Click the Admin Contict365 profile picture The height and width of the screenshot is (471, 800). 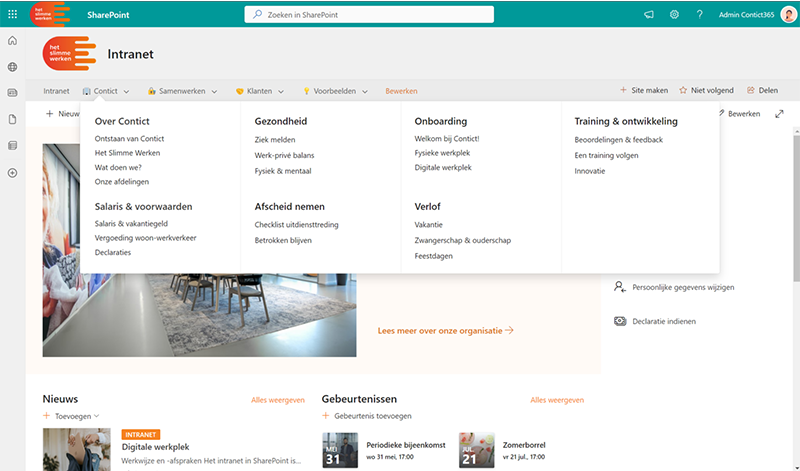point(787,14)
